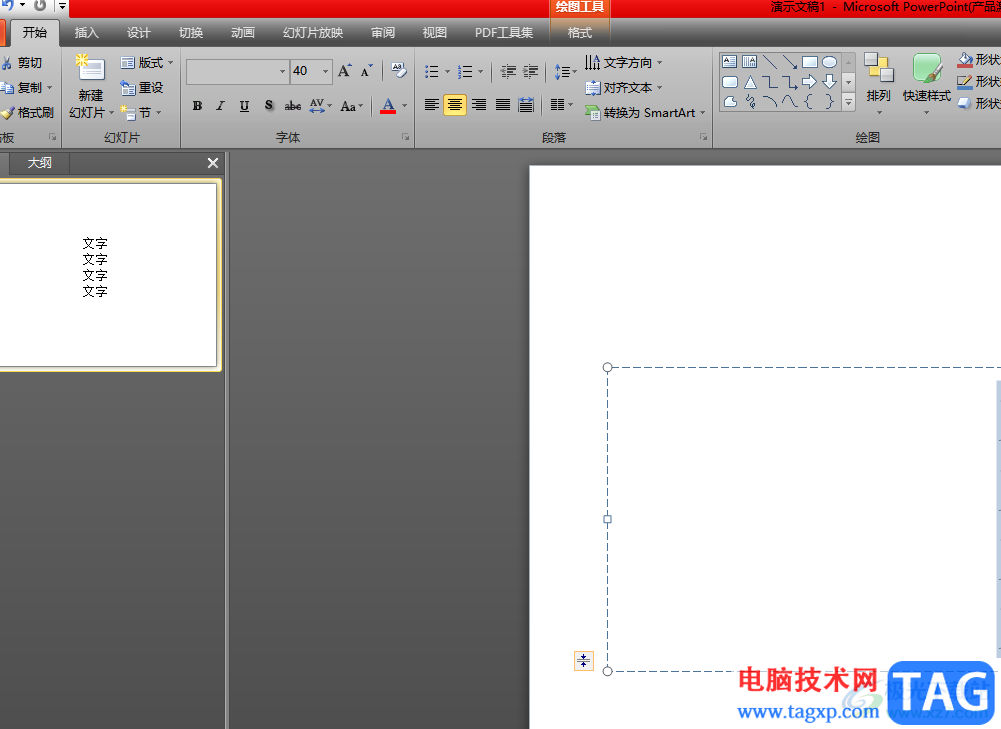Select right arrow shape in gallery
Screen dimensions: 1001x729
[809, 82]
